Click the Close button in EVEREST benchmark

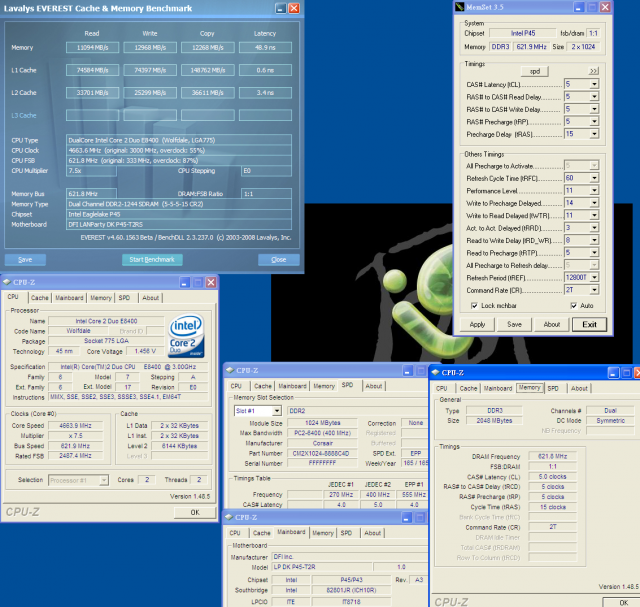pyautogui.click(x=279, y=260)
